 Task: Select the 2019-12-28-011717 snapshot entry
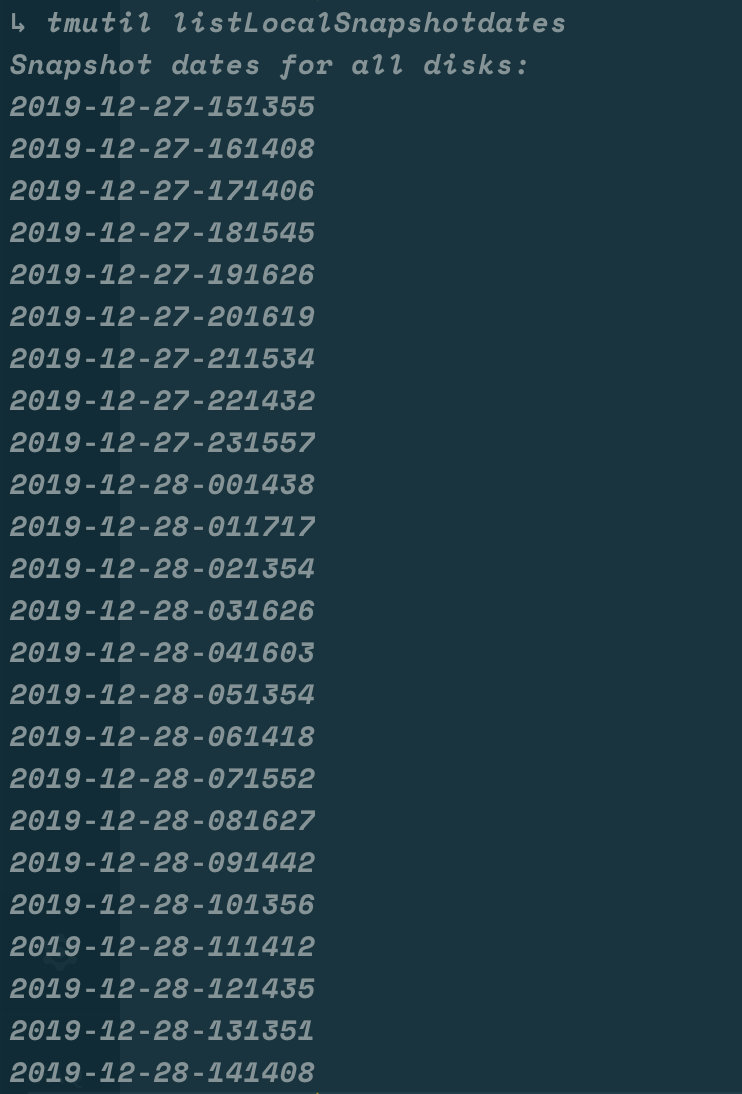pos(163,526)
